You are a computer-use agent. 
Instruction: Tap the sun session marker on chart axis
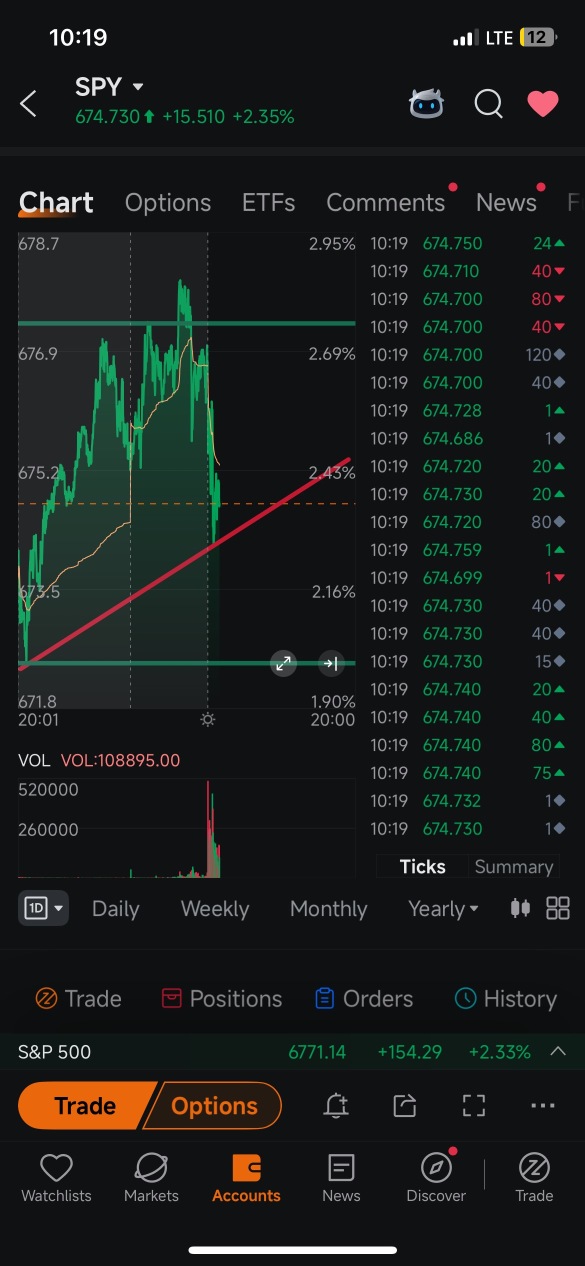click(207, 719)
